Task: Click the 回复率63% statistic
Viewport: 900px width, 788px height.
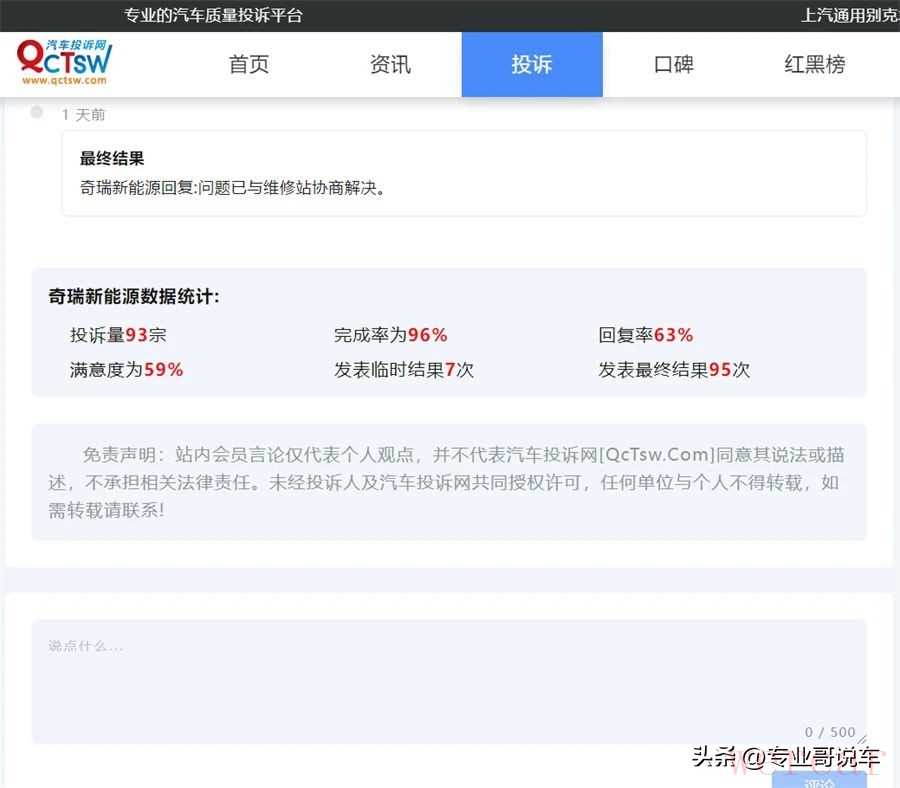Action: [645, 335]
